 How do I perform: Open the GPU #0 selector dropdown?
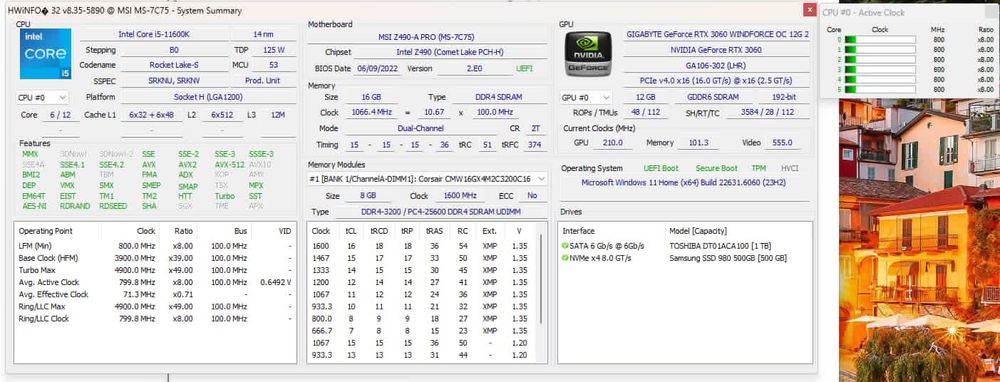click(585, 98)
